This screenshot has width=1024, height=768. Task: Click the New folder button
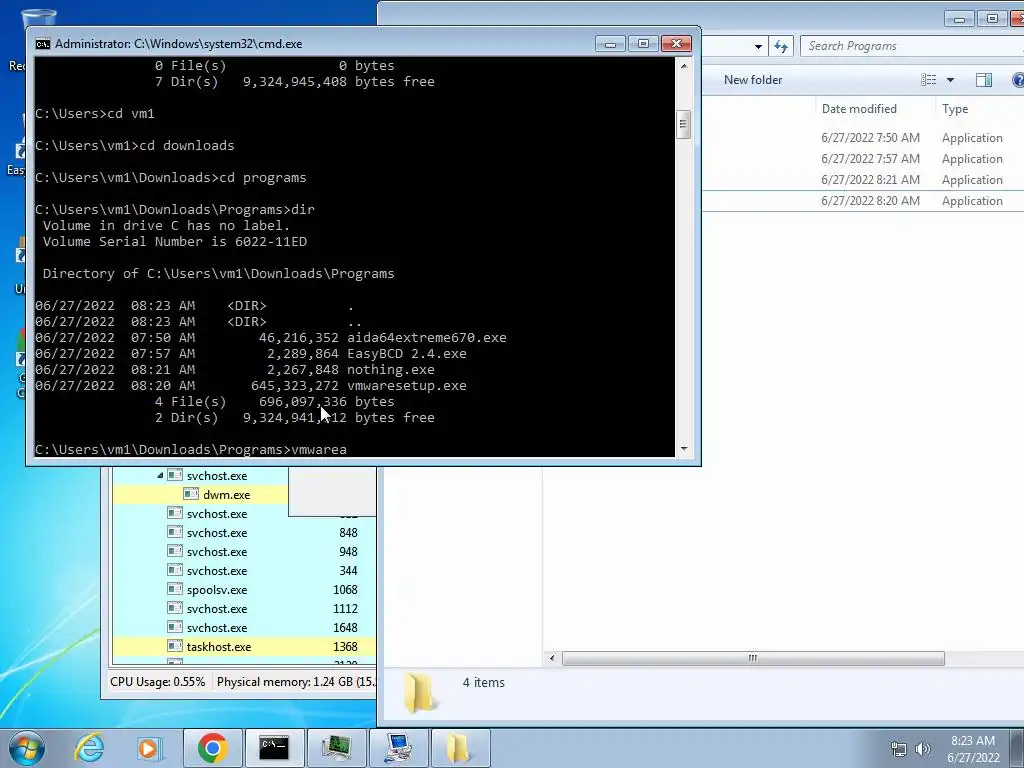pyautogui.click(x=752, y=80)
